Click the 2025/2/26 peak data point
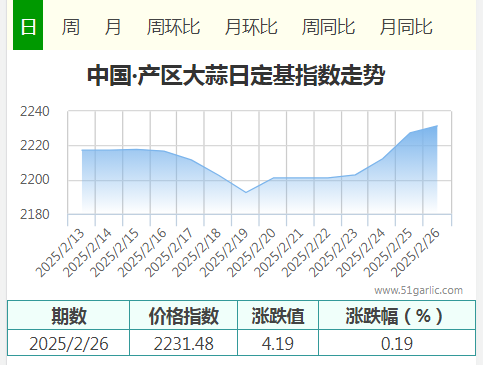This screenshot has height=365, width=483. [437, 126]
